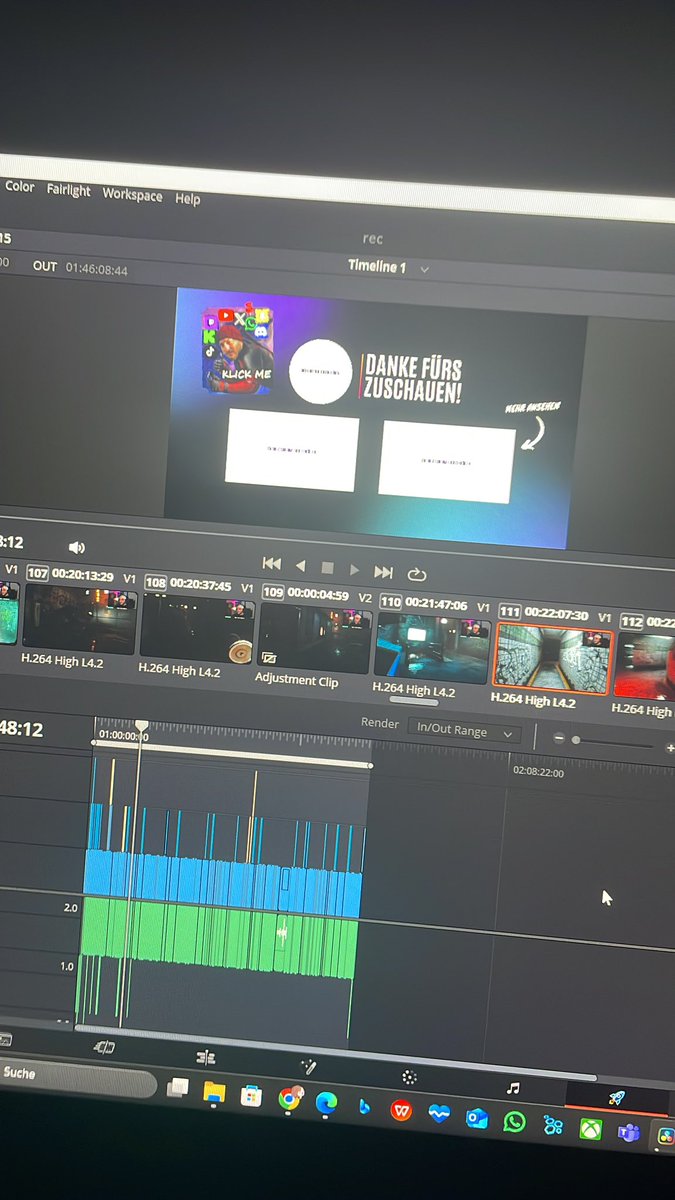Open the Workspace menu
The height and width of the screenshot is (1200, 675).
click(x=132, y=195)
